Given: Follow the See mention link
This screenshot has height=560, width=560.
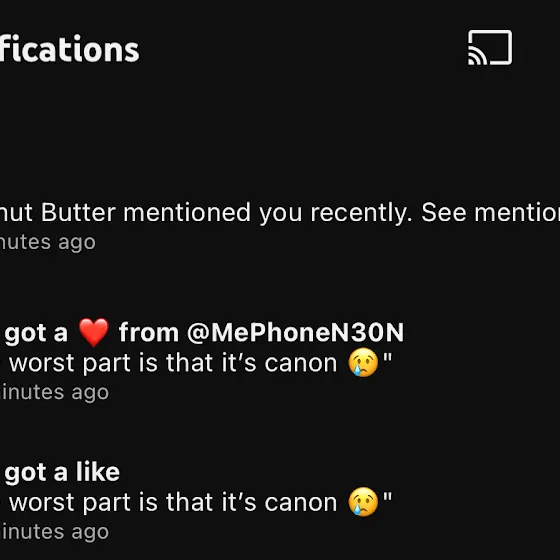Looking at the screenshot, I should [490, 212].
